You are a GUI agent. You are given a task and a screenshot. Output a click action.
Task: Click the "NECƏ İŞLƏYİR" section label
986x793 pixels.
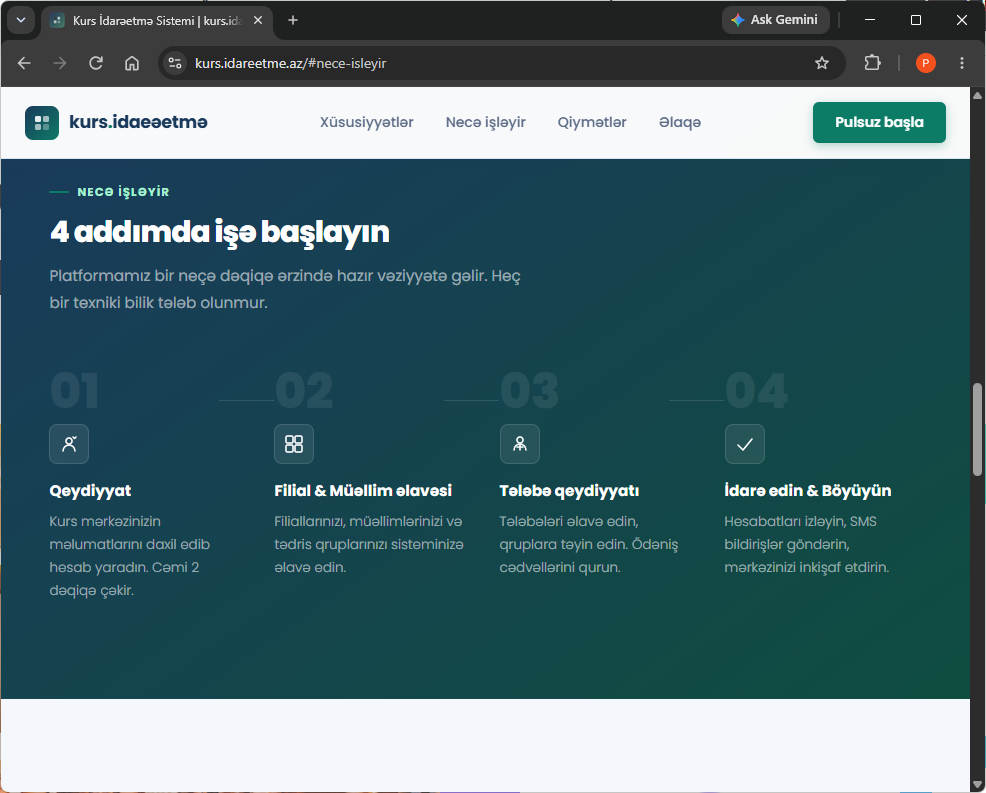click(x=123, y=192)
